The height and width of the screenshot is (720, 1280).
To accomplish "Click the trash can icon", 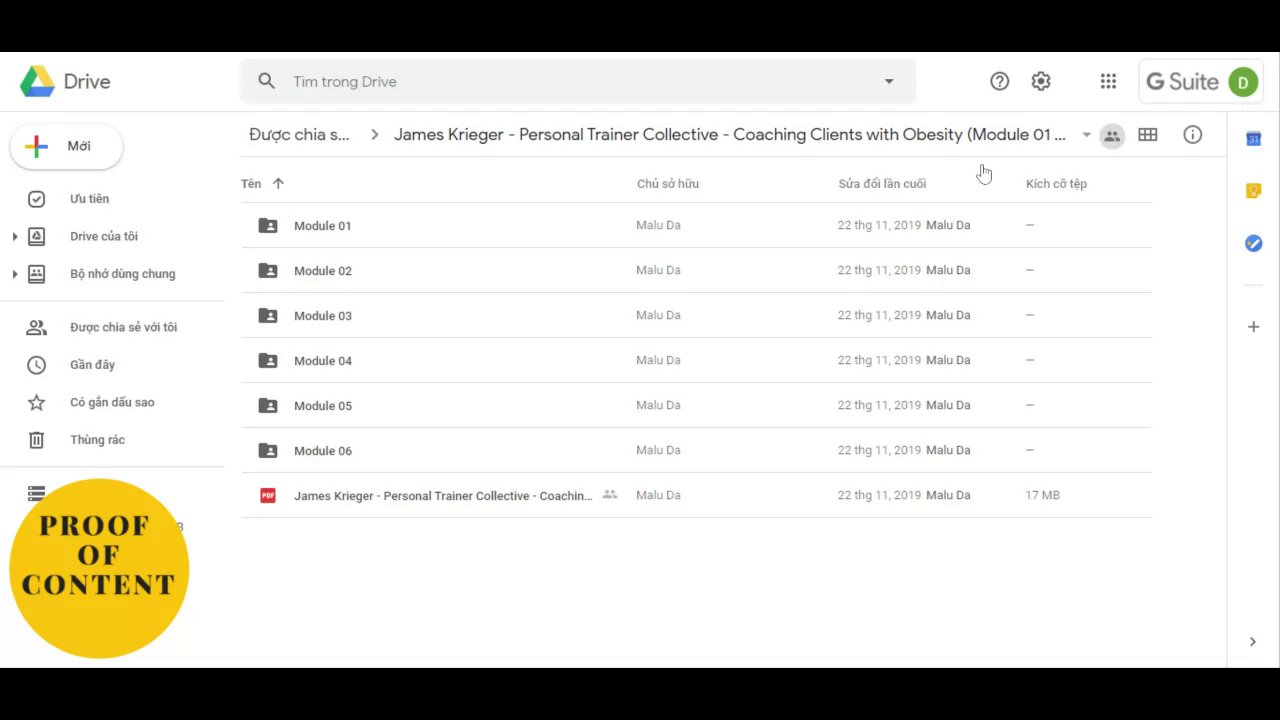I will coord(36,440).
